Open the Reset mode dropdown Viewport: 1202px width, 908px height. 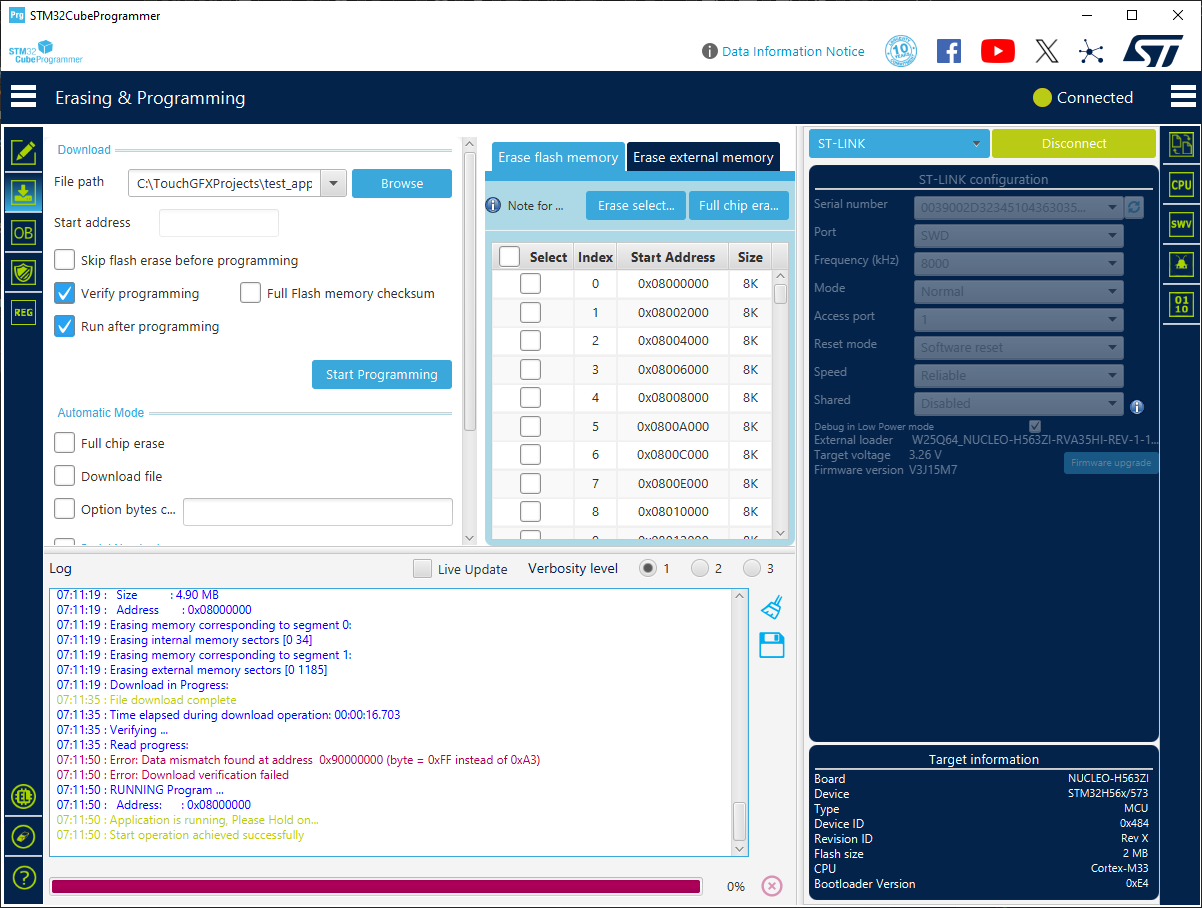[x=1018, y=347]
